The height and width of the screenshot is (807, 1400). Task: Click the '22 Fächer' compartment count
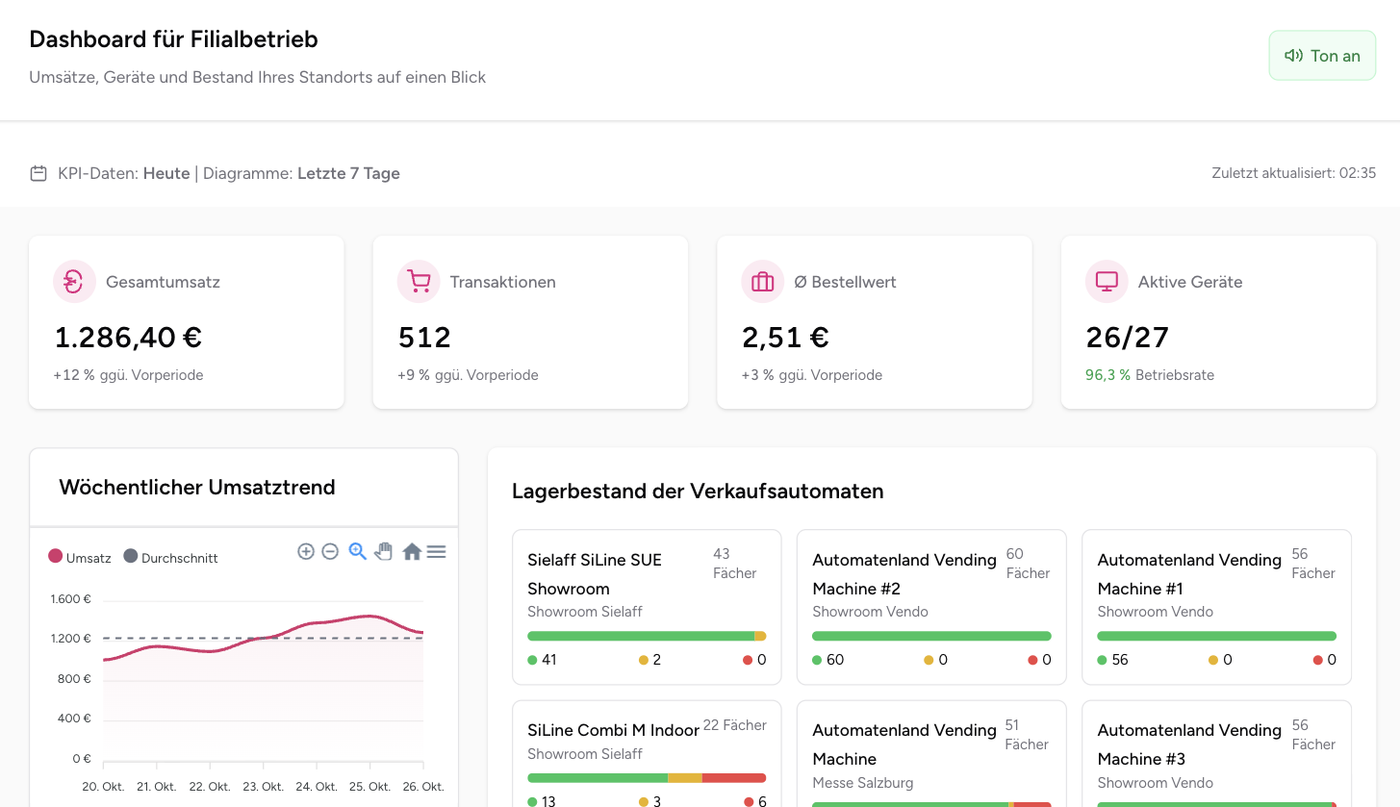pos(735,725)
